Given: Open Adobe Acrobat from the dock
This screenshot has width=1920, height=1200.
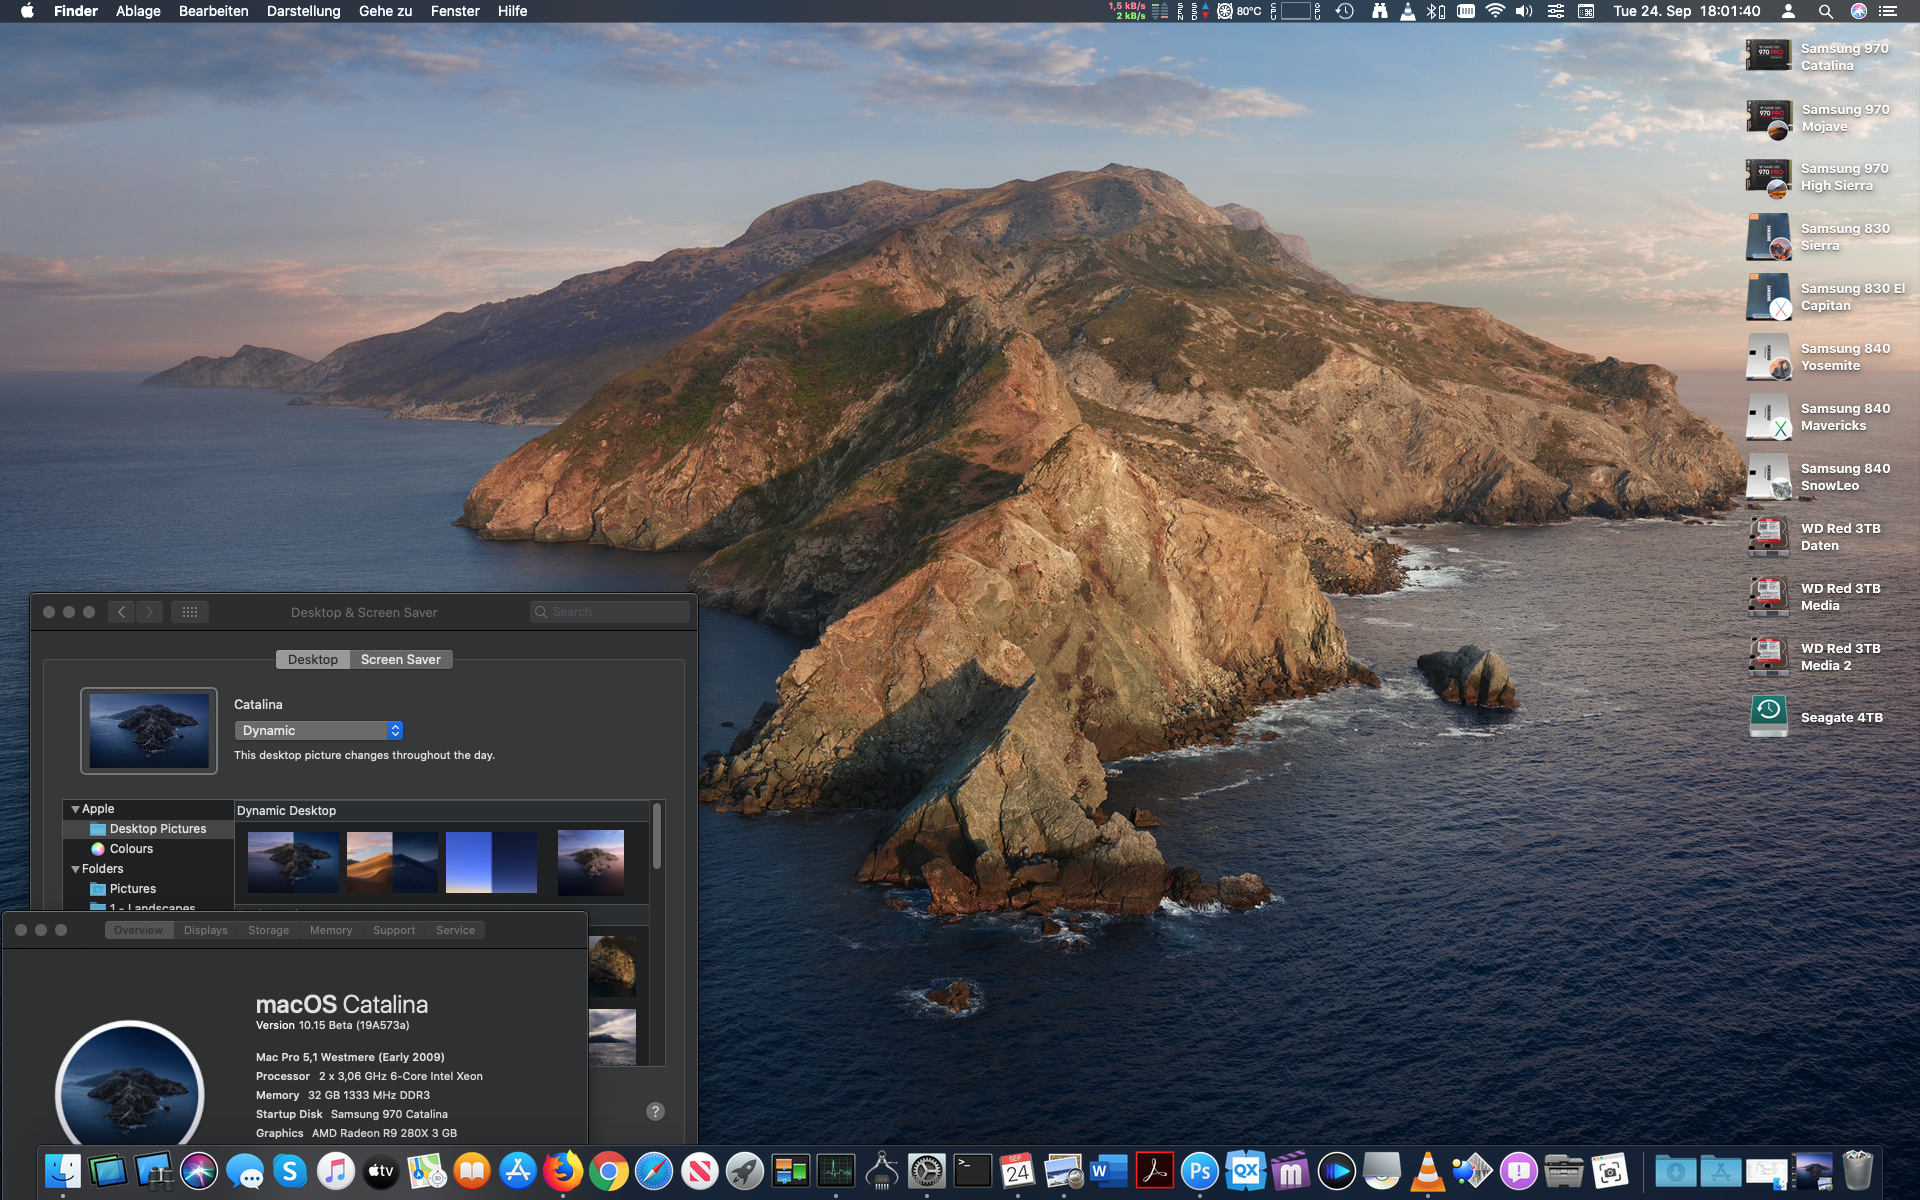Looking at the screenshot, I should coord(1154,1171).
